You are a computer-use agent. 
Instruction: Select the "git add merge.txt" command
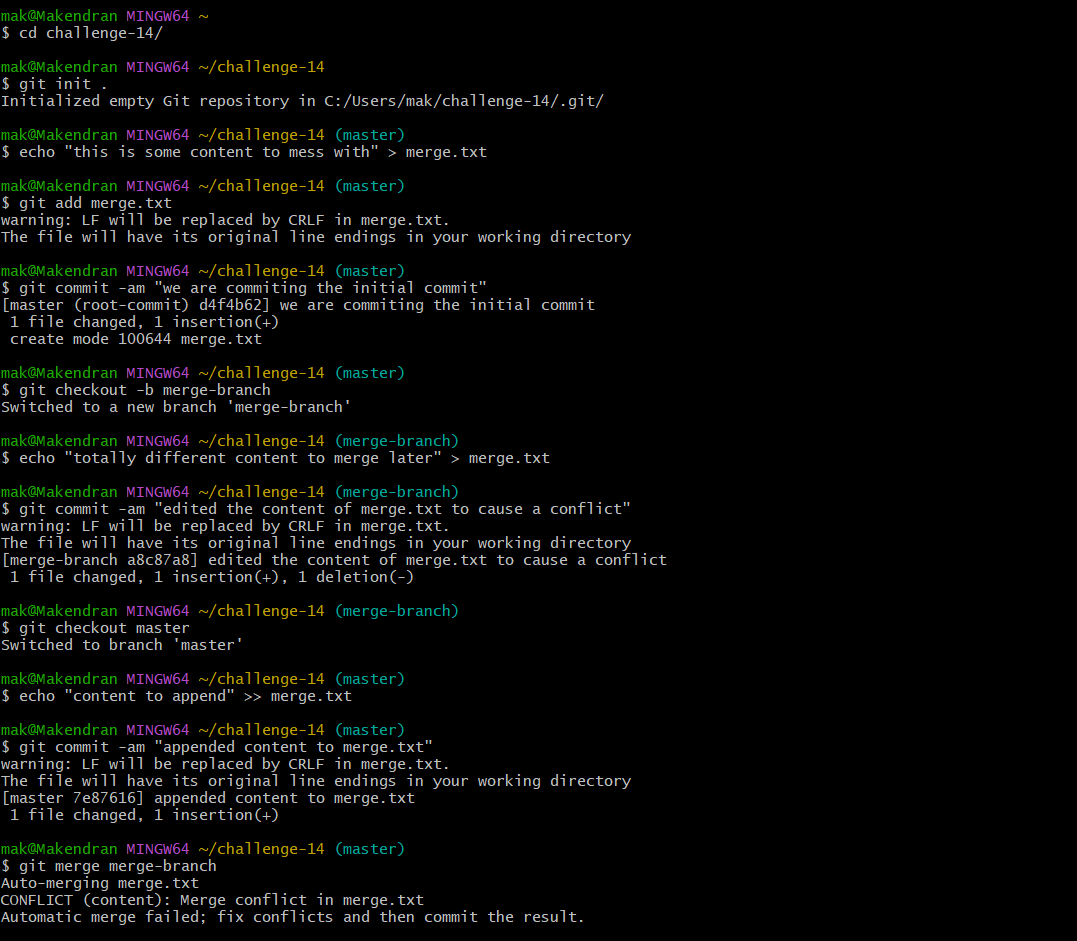pos(87,203)
